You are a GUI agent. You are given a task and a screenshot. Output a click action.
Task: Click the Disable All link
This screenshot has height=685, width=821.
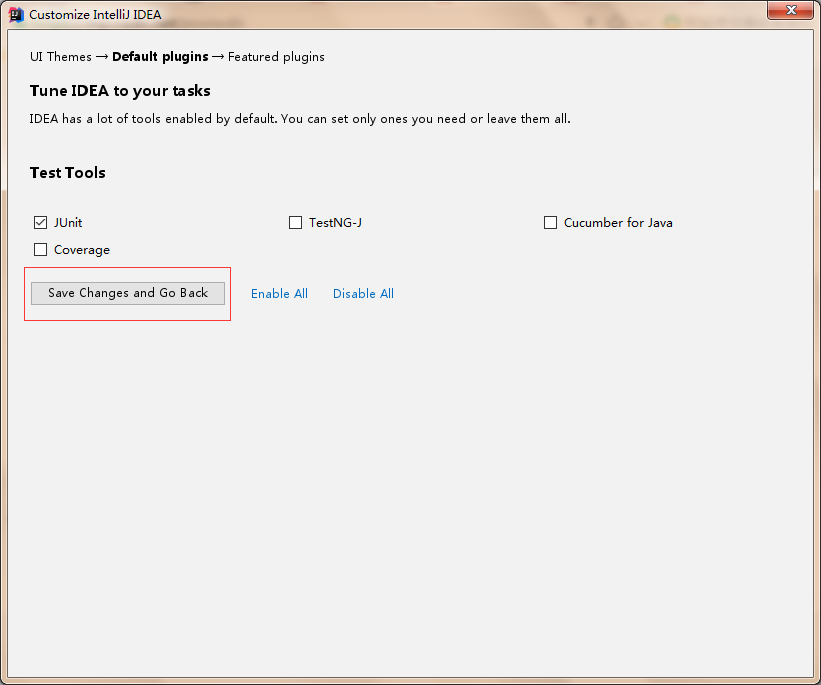coord(363,294)
